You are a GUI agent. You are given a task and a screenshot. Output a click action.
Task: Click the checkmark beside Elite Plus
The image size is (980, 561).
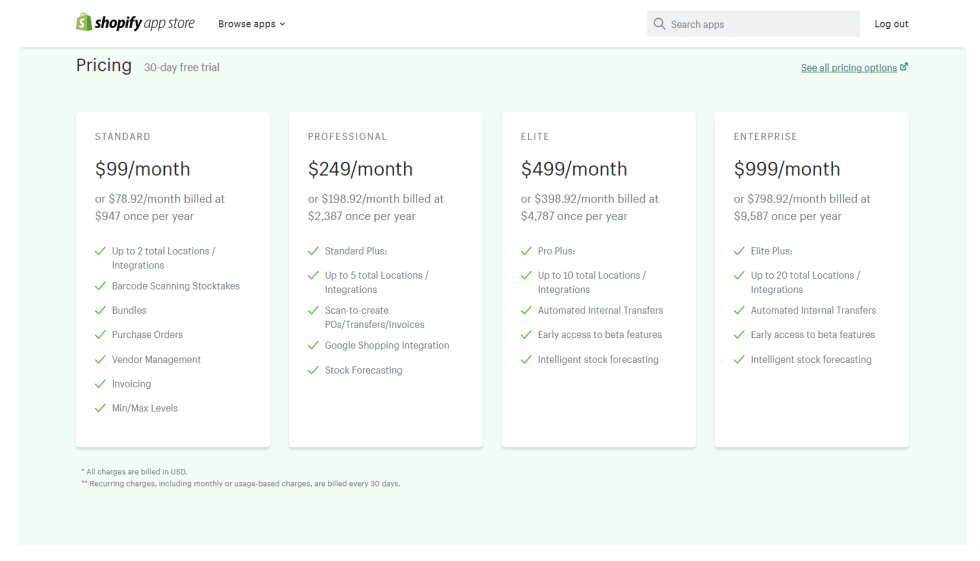click(x=739, y=251)
